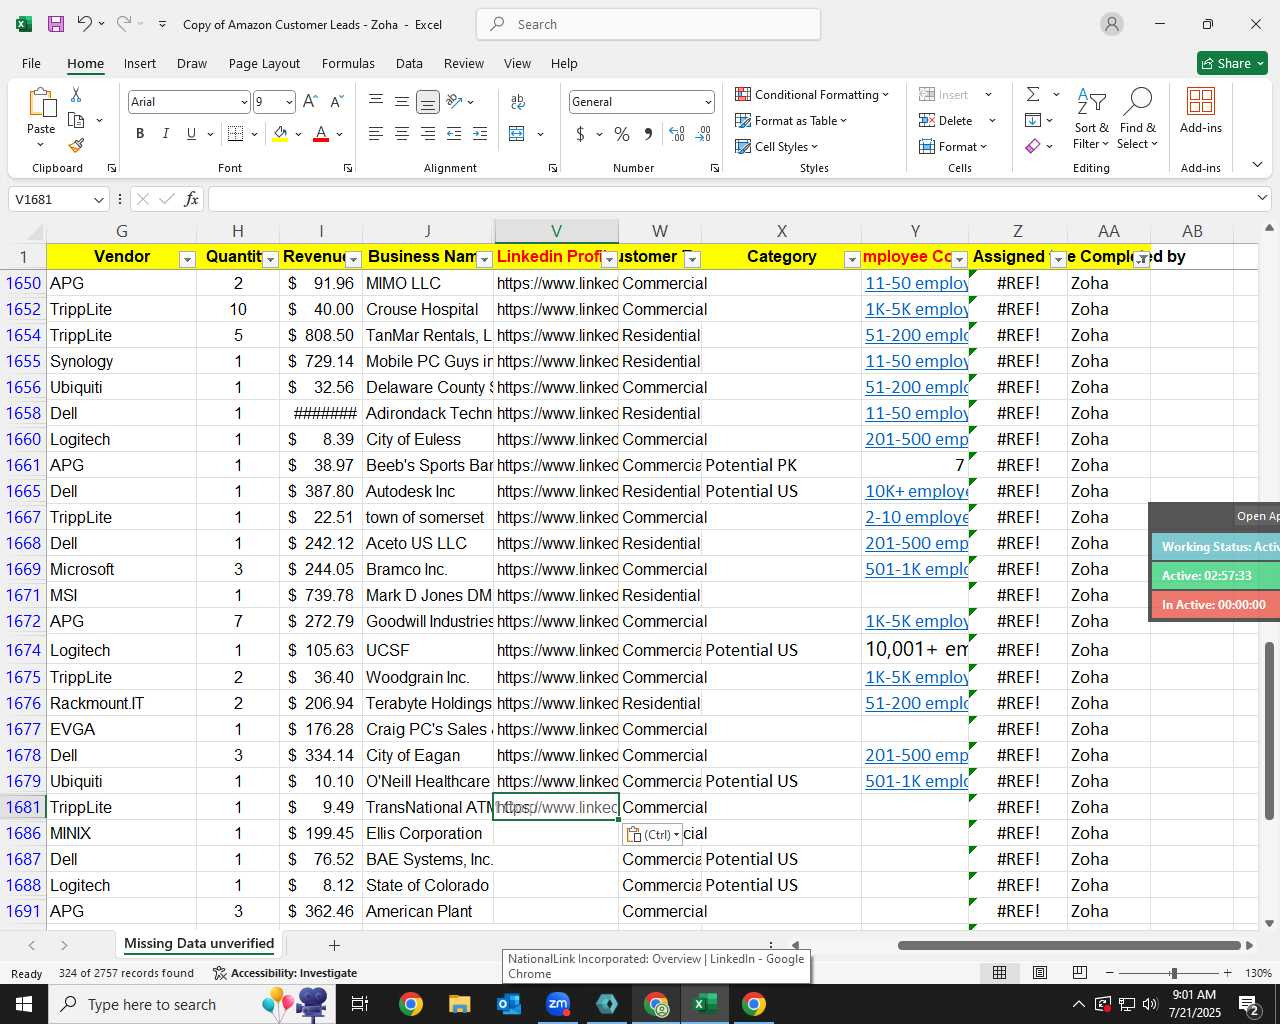This screenshot has width=1280, height=1024.
Task: Switch to Page Break Preview icon
Action: (1080, 973)
